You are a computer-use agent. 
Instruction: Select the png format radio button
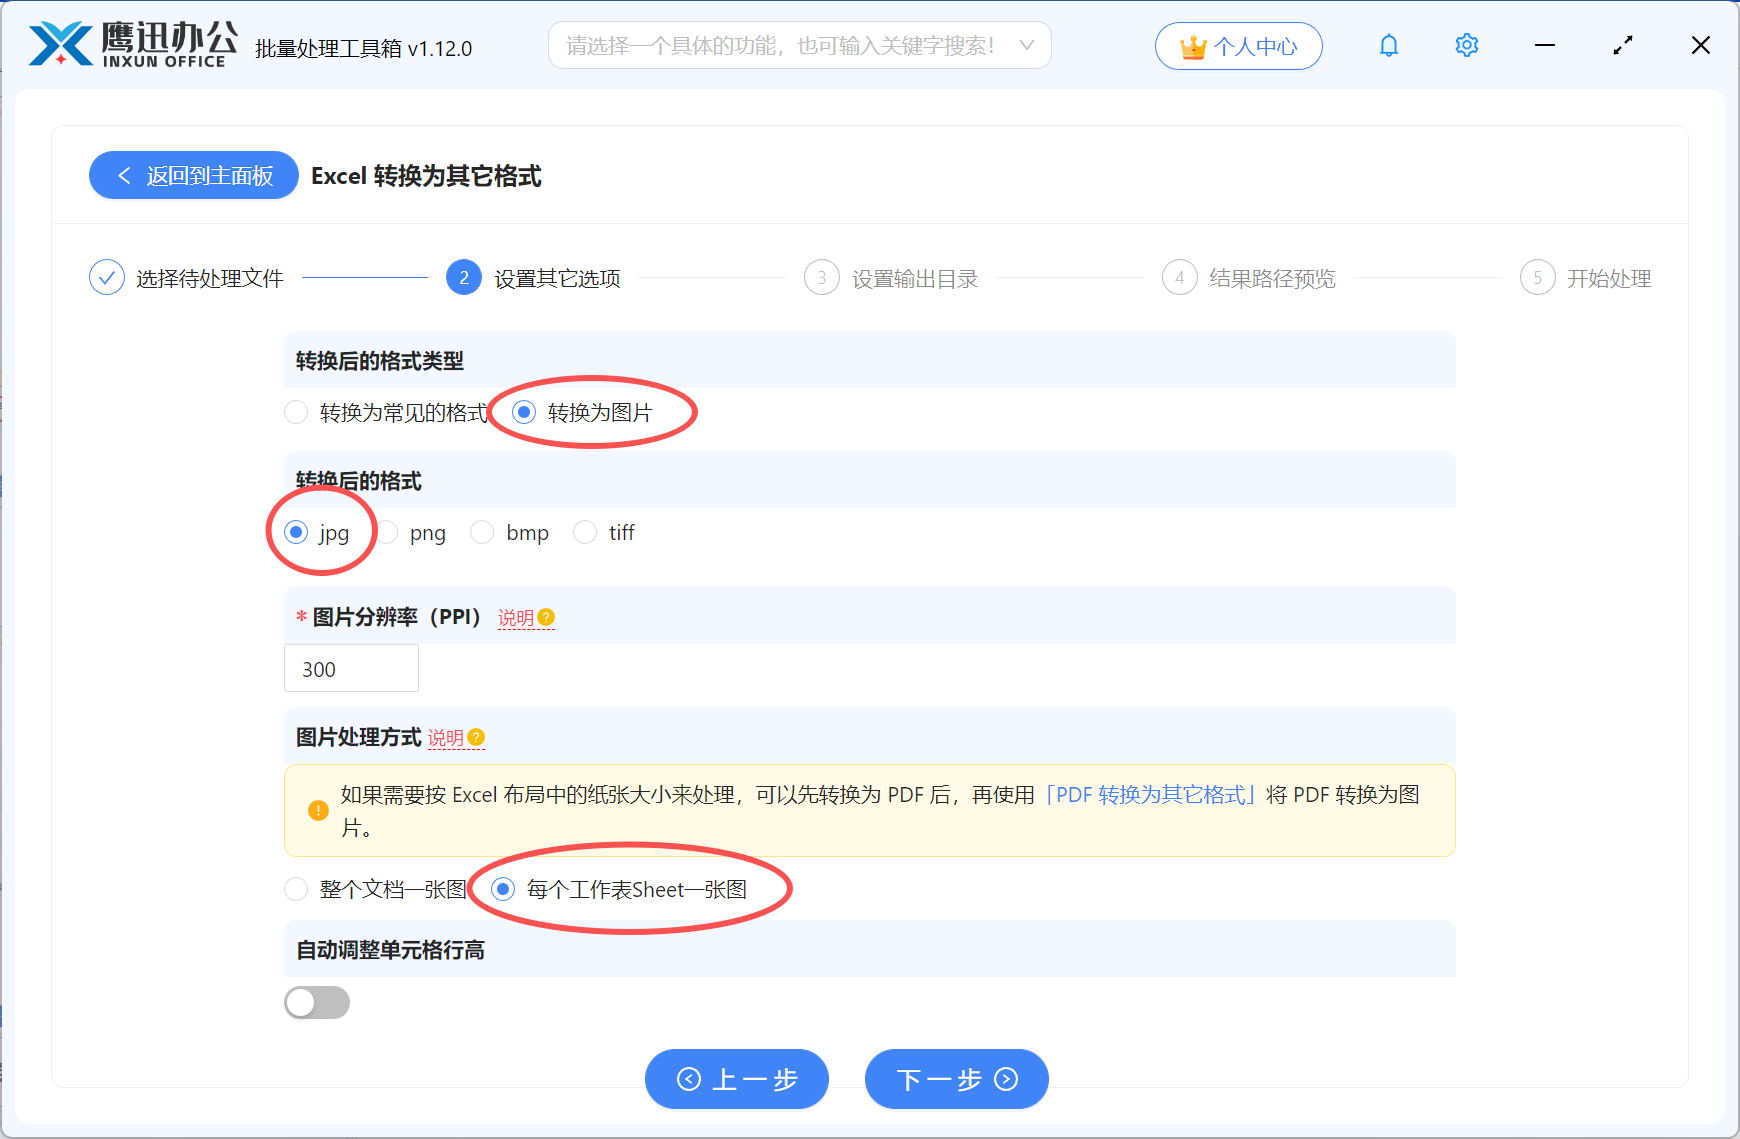(x=388, y=532)
